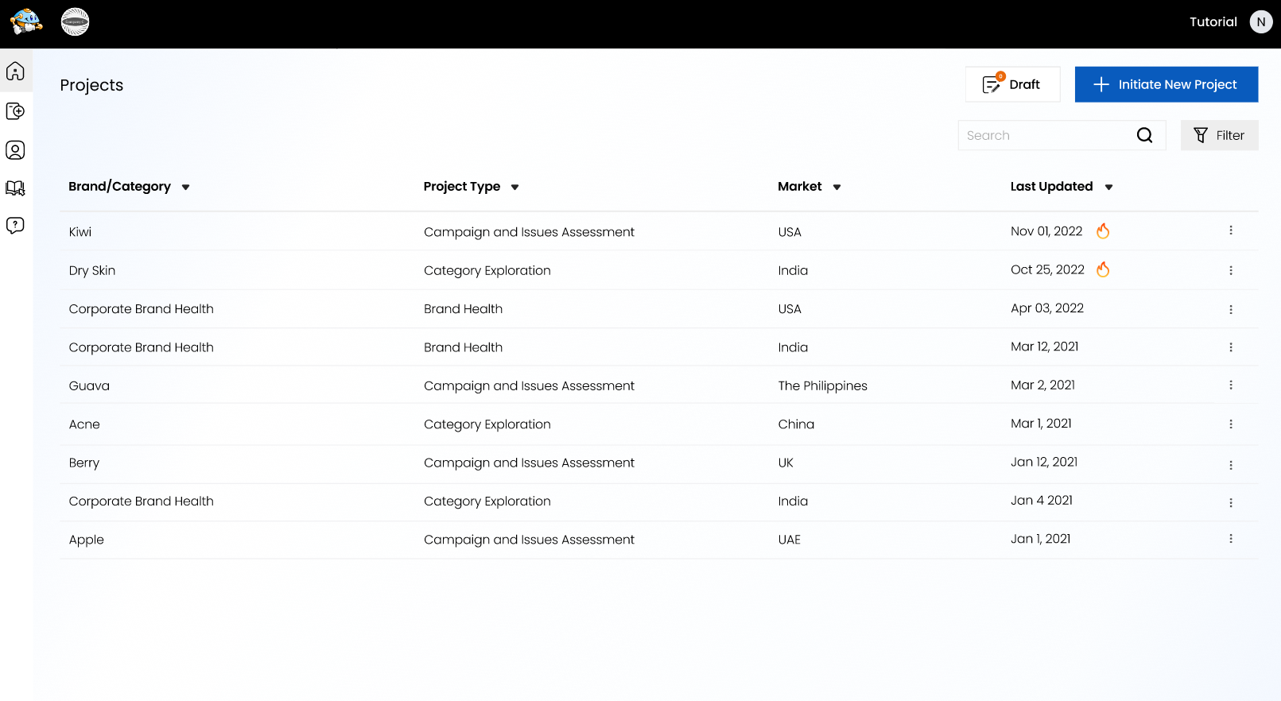
Task: Expand the Project Type column dropdown
Action: 515,187
